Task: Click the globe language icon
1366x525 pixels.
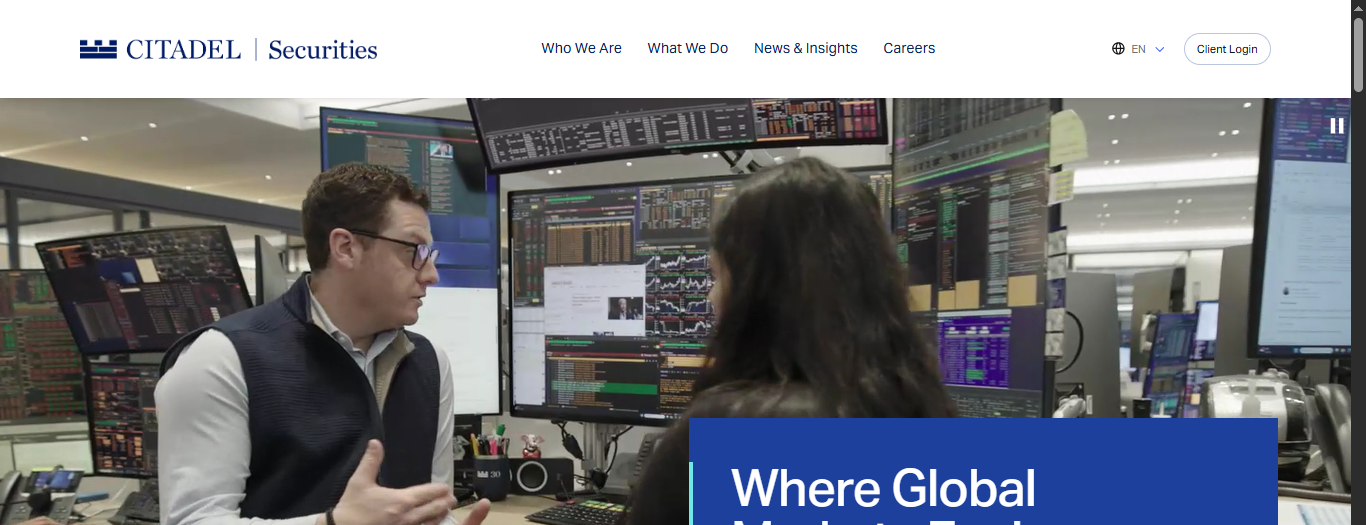Action: 1118,48
